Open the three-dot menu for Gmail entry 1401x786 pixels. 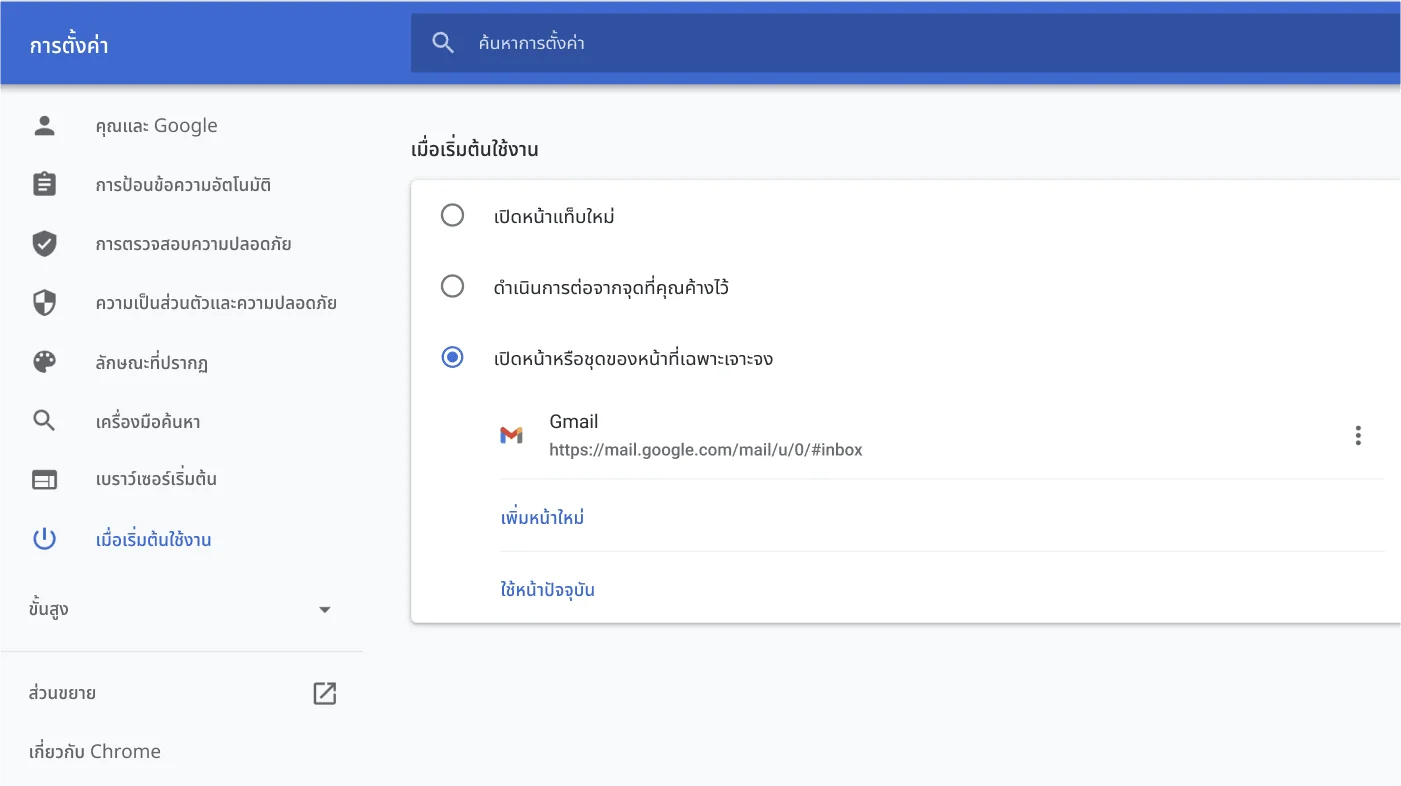[1358, 434]
